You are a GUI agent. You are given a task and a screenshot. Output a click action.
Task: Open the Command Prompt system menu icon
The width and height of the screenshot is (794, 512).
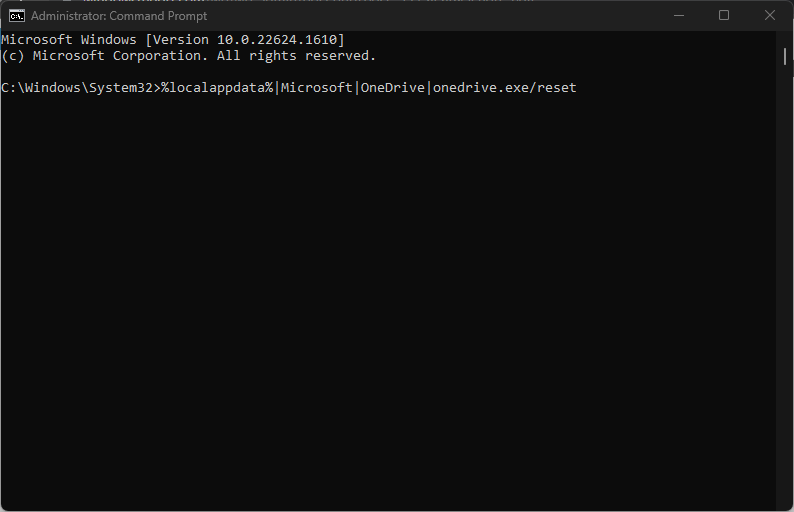point(17,16)
